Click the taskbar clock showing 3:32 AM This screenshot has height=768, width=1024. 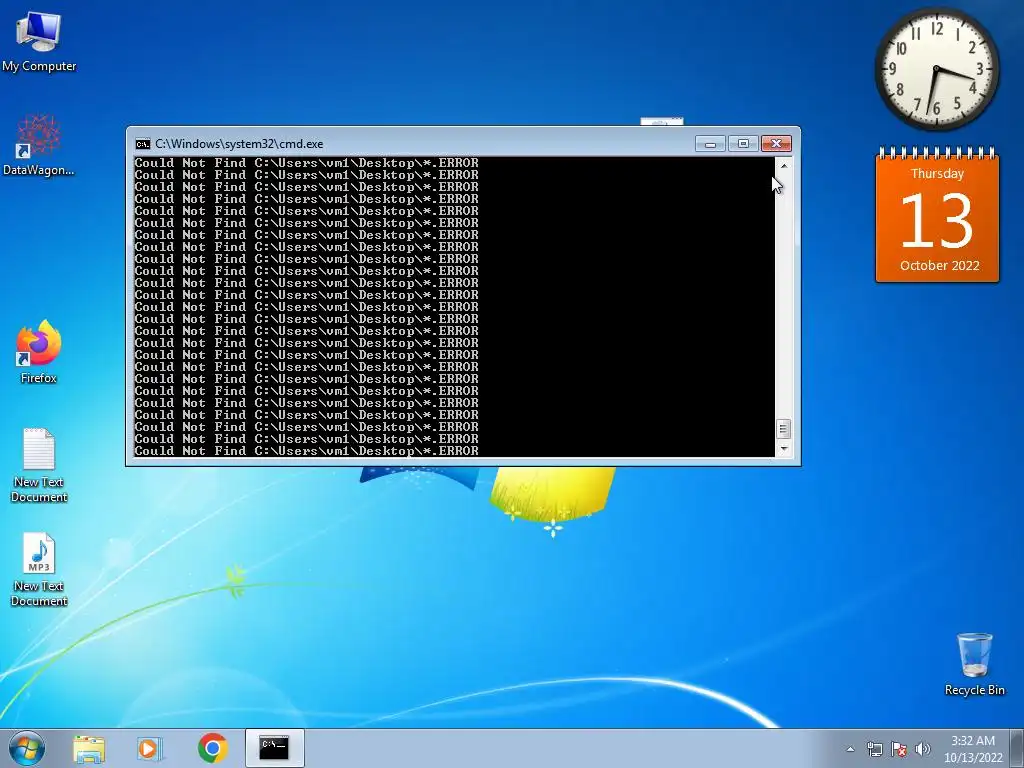click(973, 749)
